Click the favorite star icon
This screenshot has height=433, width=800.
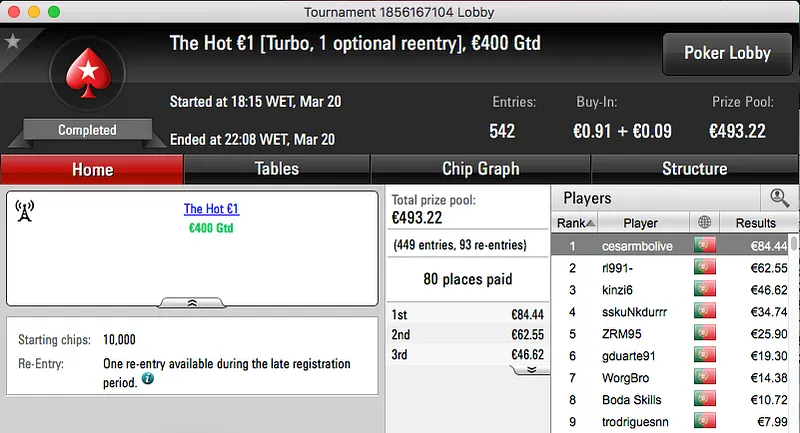[x=13, y=41]
